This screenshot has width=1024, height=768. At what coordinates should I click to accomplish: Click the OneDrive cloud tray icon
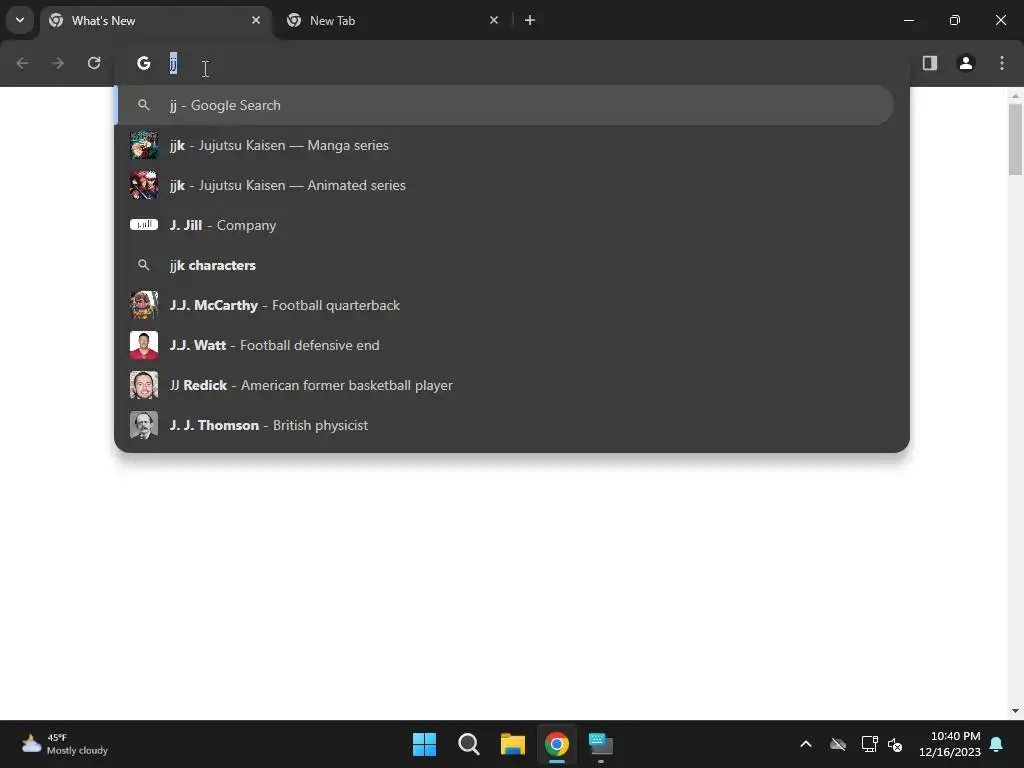[x=838, y=744]
